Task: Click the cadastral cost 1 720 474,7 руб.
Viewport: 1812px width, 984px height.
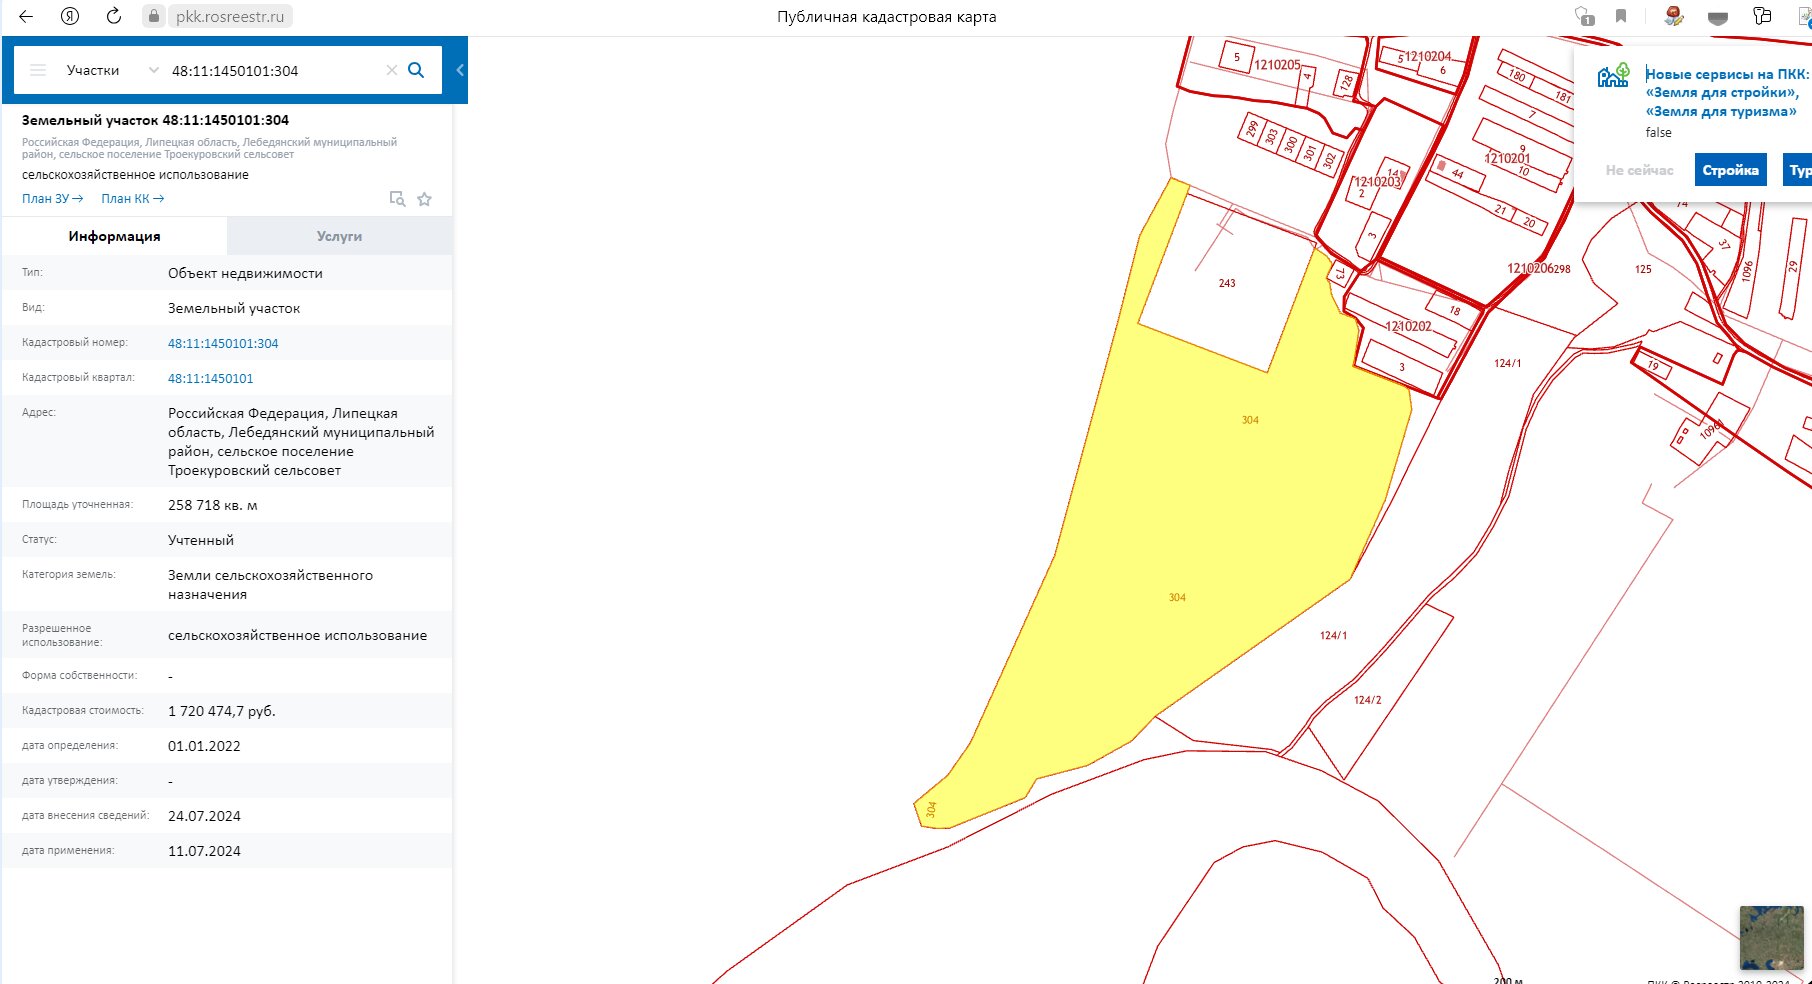Action: [x=221, y=711]
